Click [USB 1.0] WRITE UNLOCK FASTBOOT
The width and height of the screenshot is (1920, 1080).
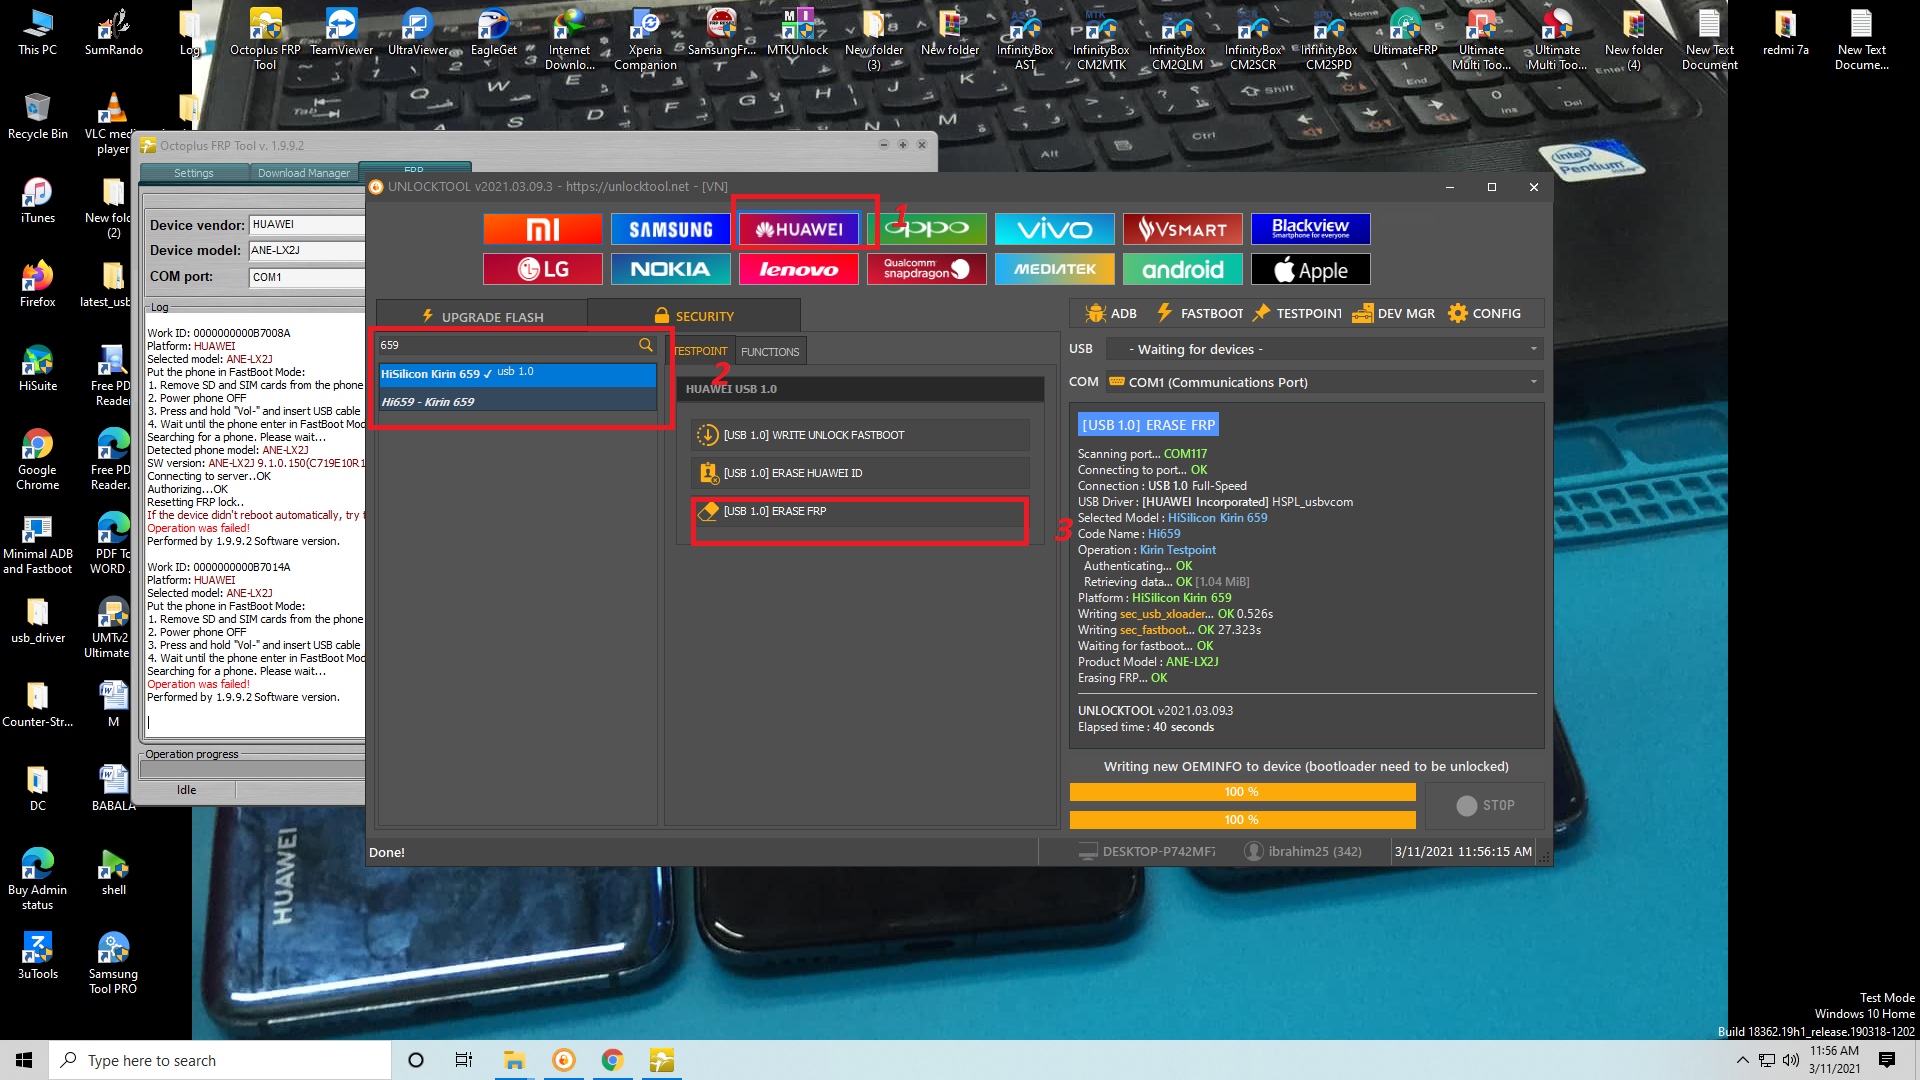[x=860, y=435]
